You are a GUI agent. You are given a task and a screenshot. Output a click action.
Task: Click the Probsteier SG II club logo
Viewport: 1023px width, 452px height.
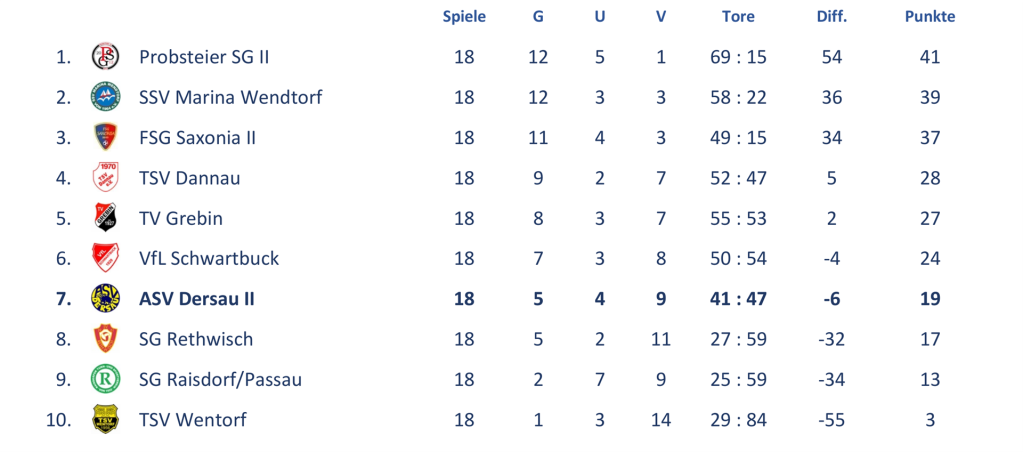(105, 57)
